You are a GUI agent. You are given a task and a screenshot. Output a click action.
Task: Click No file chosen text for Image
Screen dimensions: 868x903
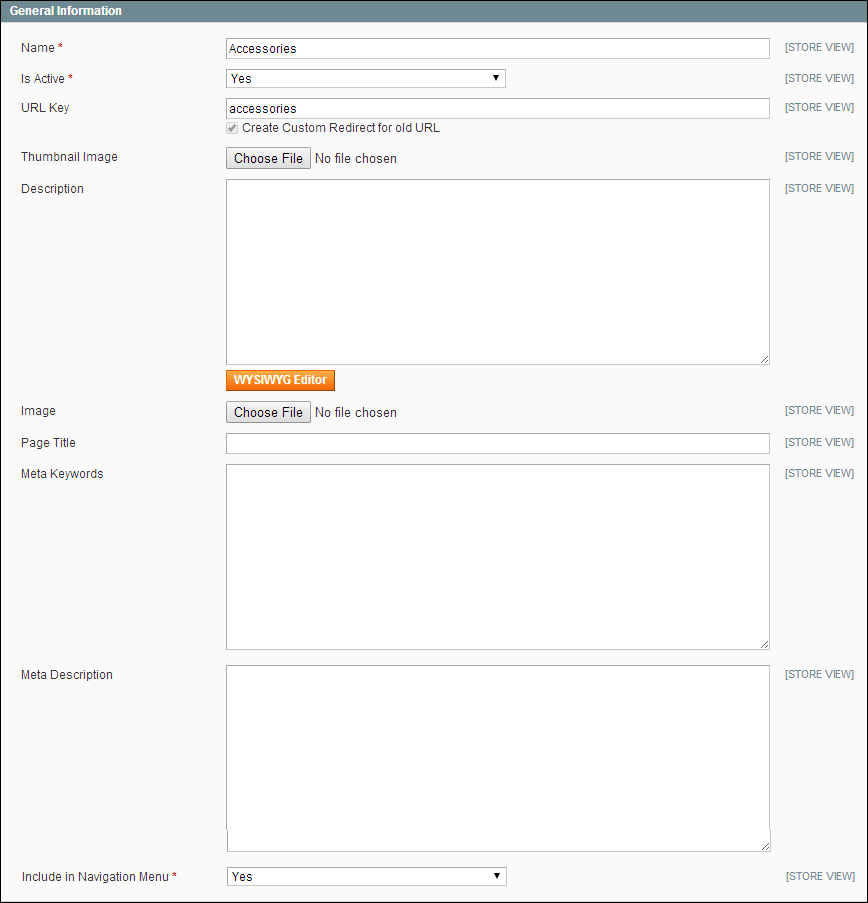point(356,412)
